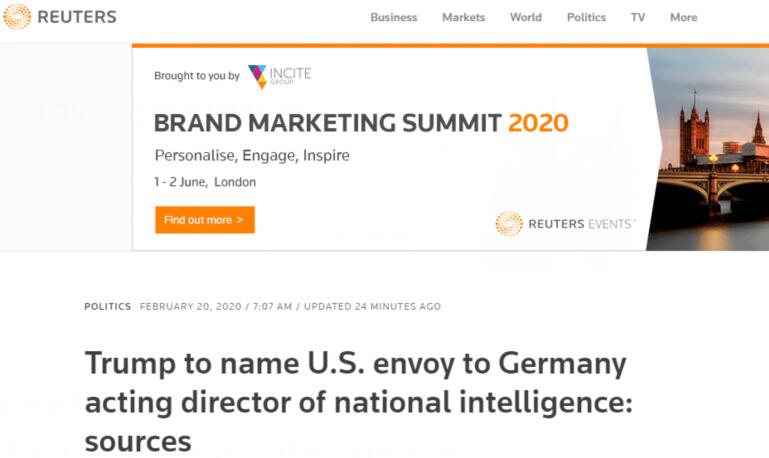Image resolution: width=769 pixels, height=458 pixels.
Task: Click the Personalise, Engage, Inspire tagline
Action: [252, 155]
